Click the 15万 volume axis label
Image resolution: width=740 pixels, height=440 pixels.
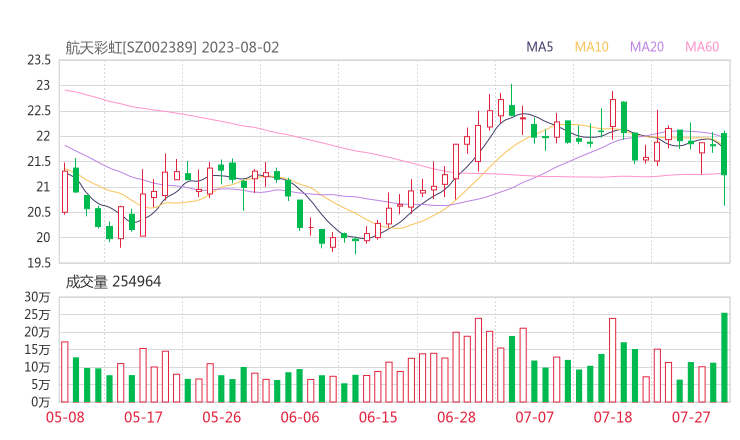[x=37, y=349]
